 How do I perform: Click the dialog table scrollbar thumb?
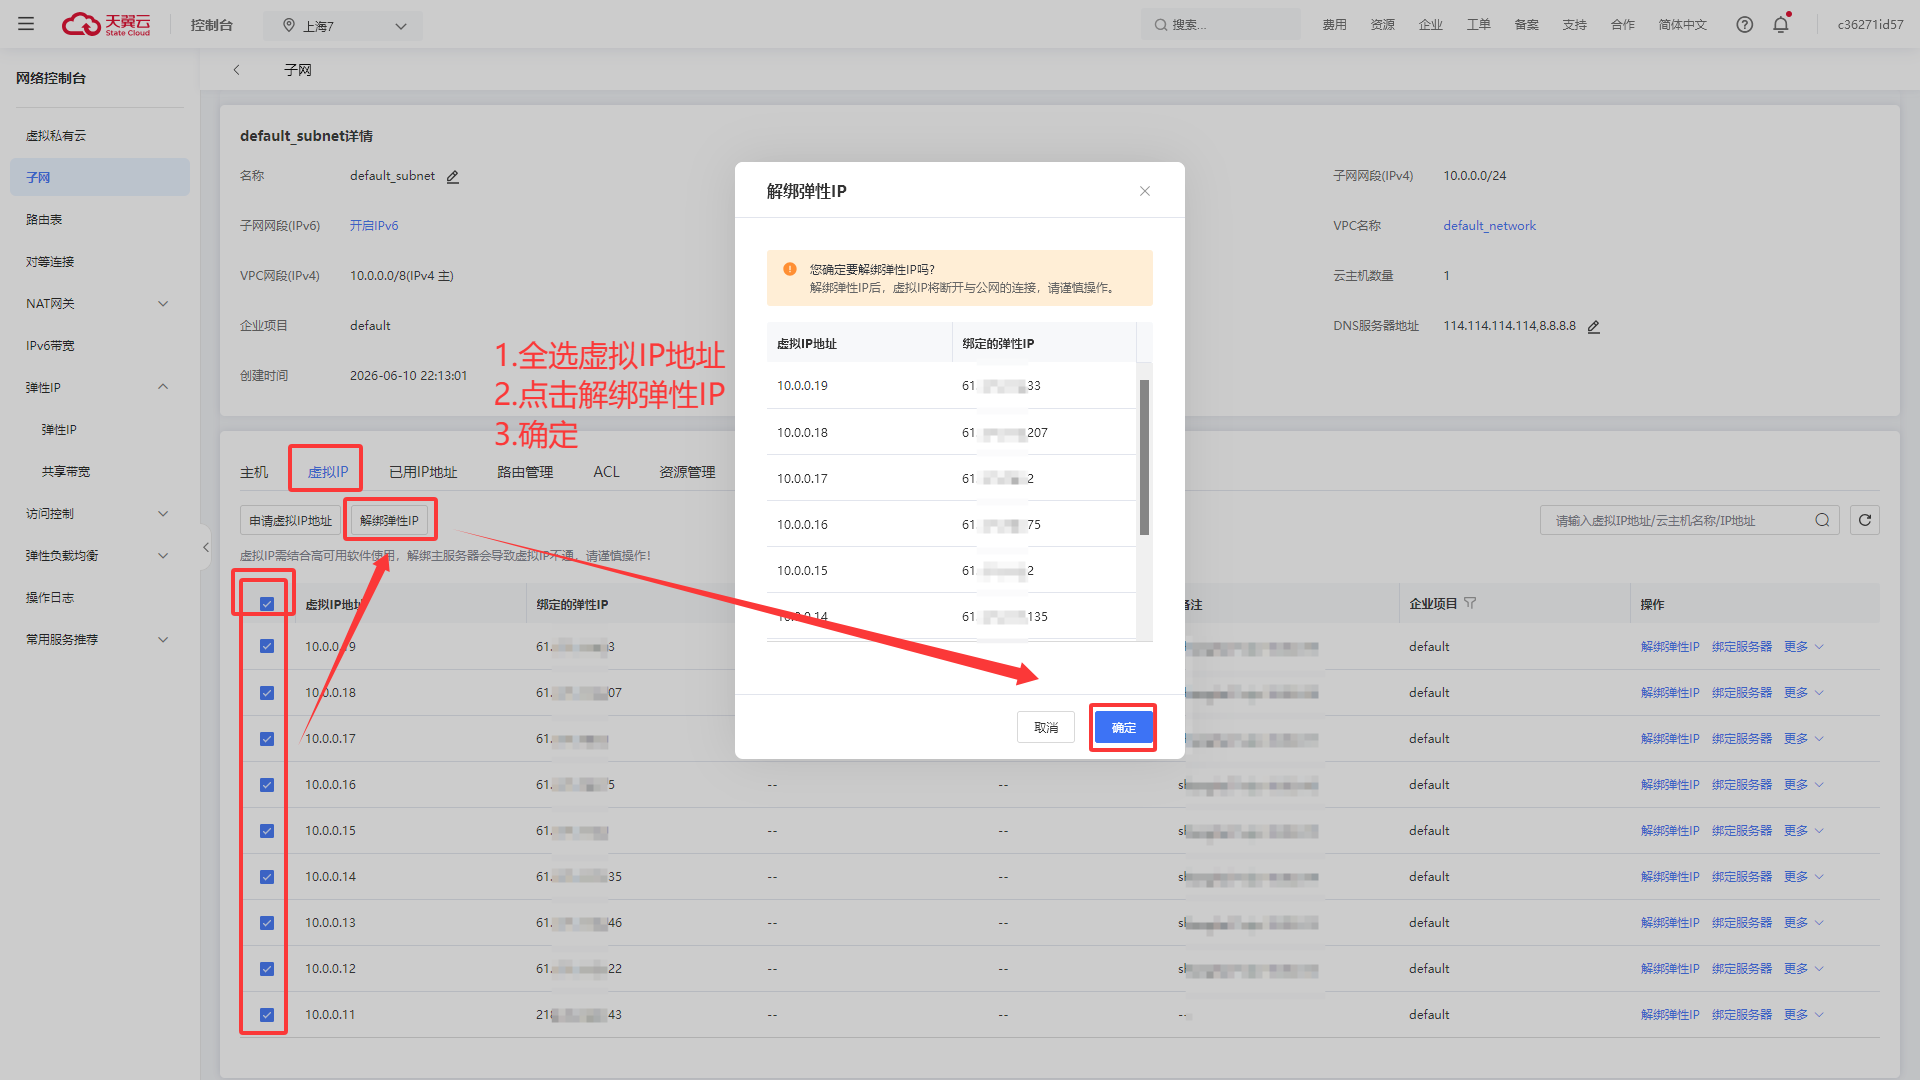point(1144,457)
